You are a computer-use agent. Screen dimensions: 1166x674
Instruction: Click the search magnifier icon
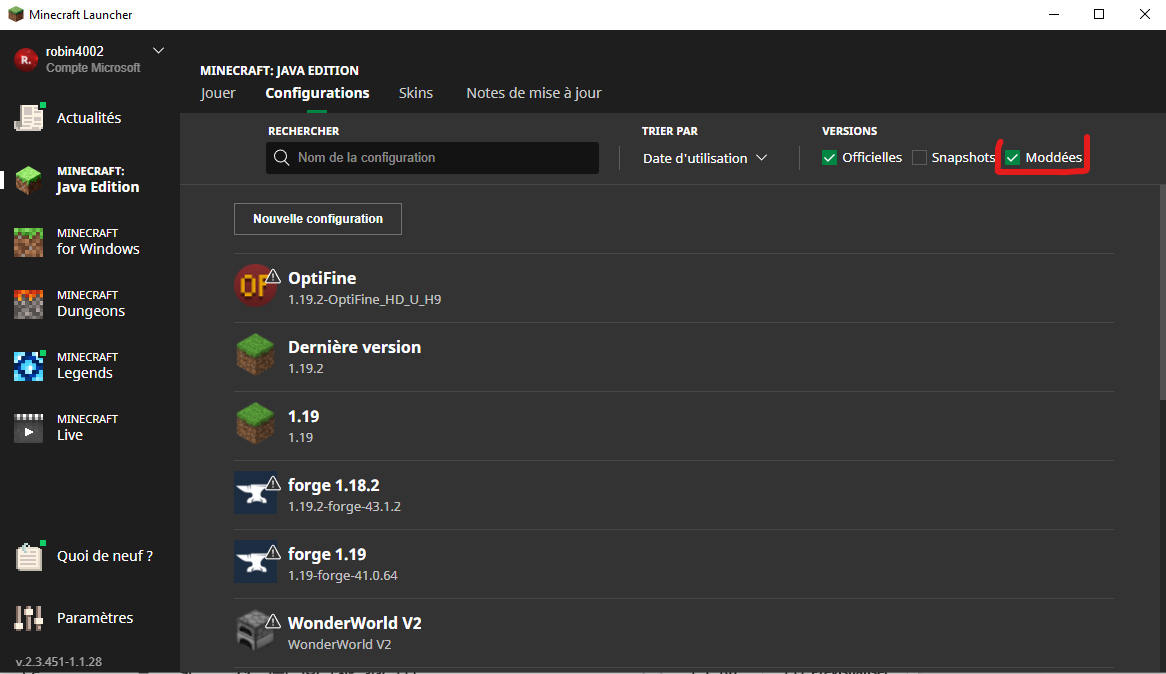point(281,158)
